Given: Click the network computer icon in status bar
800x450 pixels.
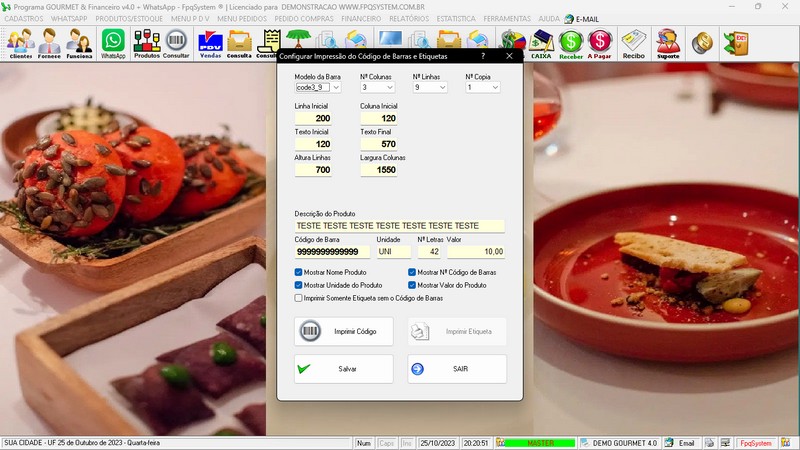Looking at the screenshot, I should [x=726, y=443].
